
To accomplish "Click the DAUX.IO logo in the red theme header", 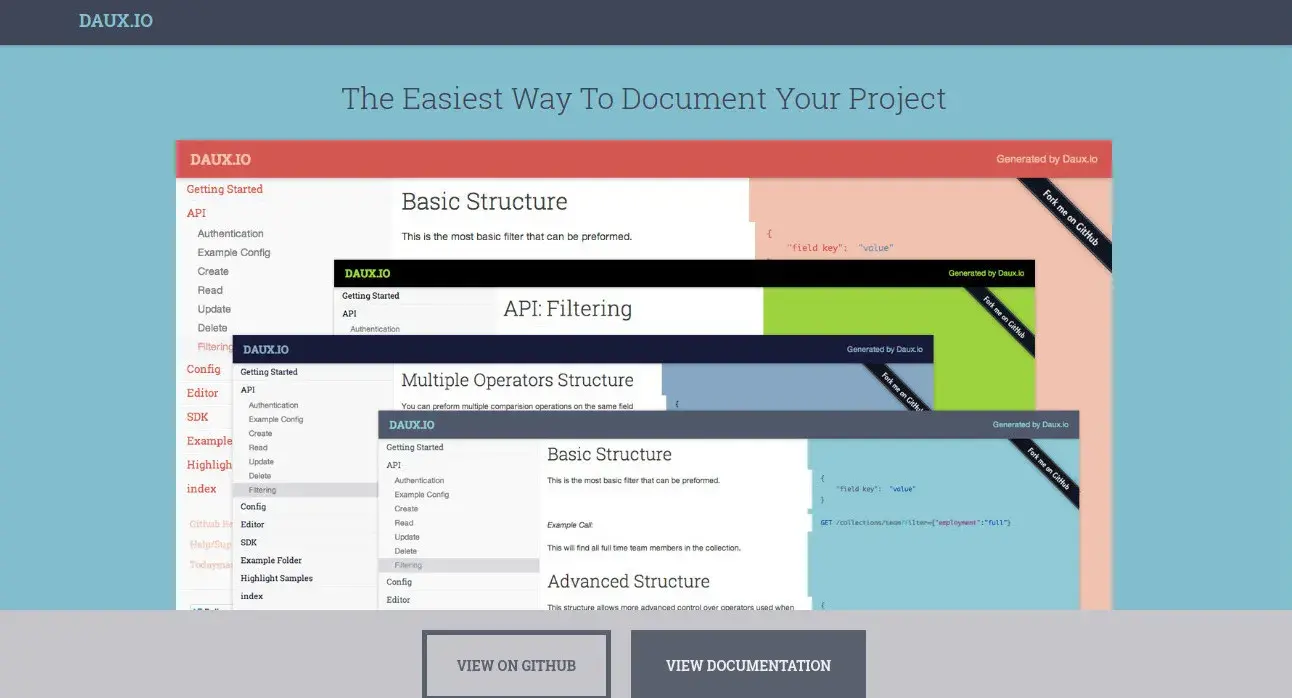I will (220, 159).
